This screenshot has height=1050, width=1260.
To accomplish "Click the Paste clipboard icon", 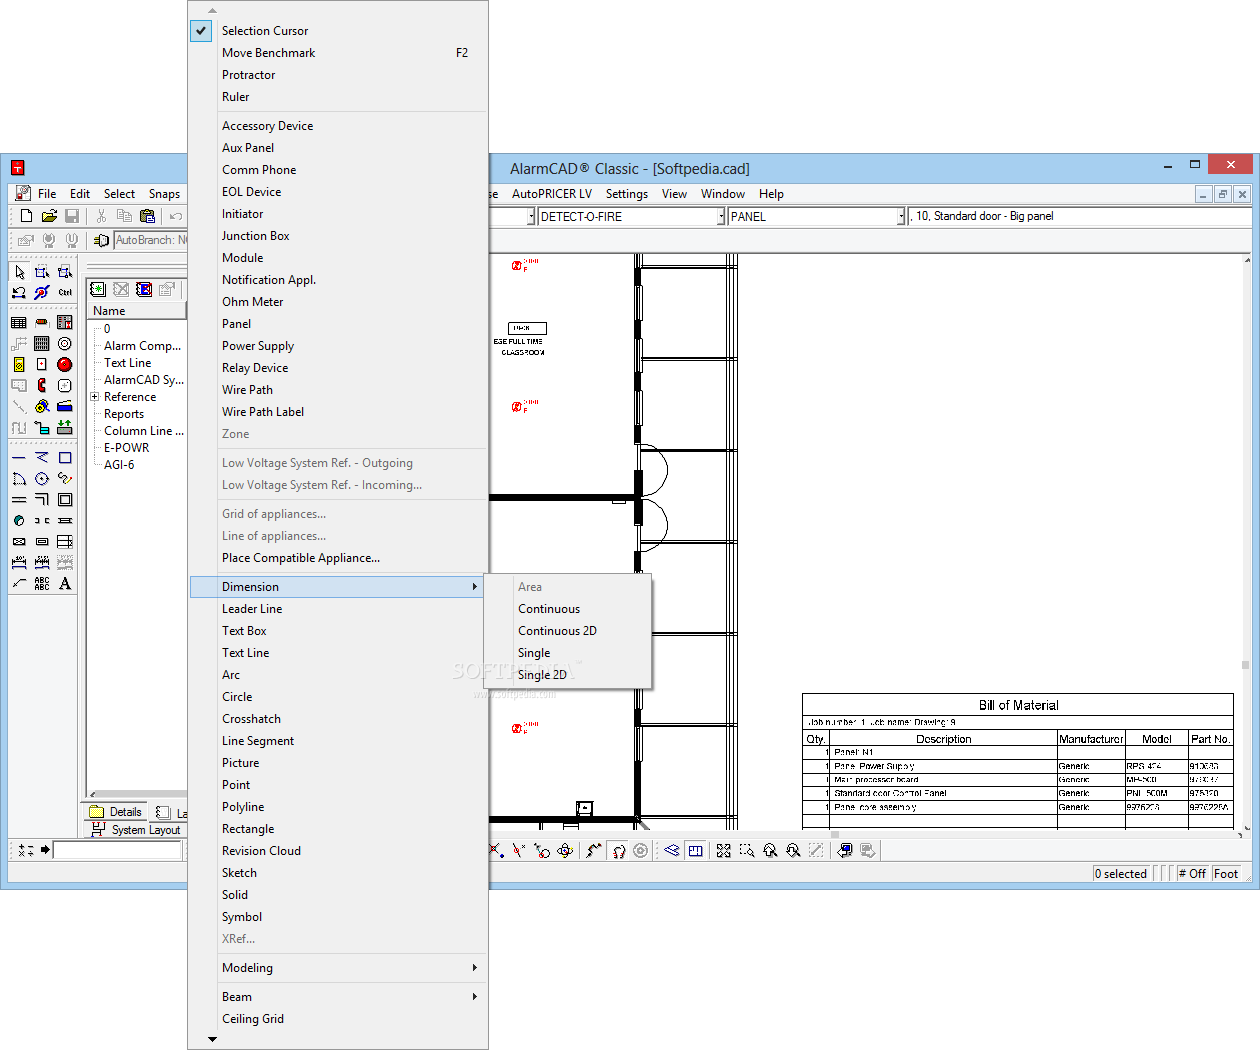I will point(148,215).
